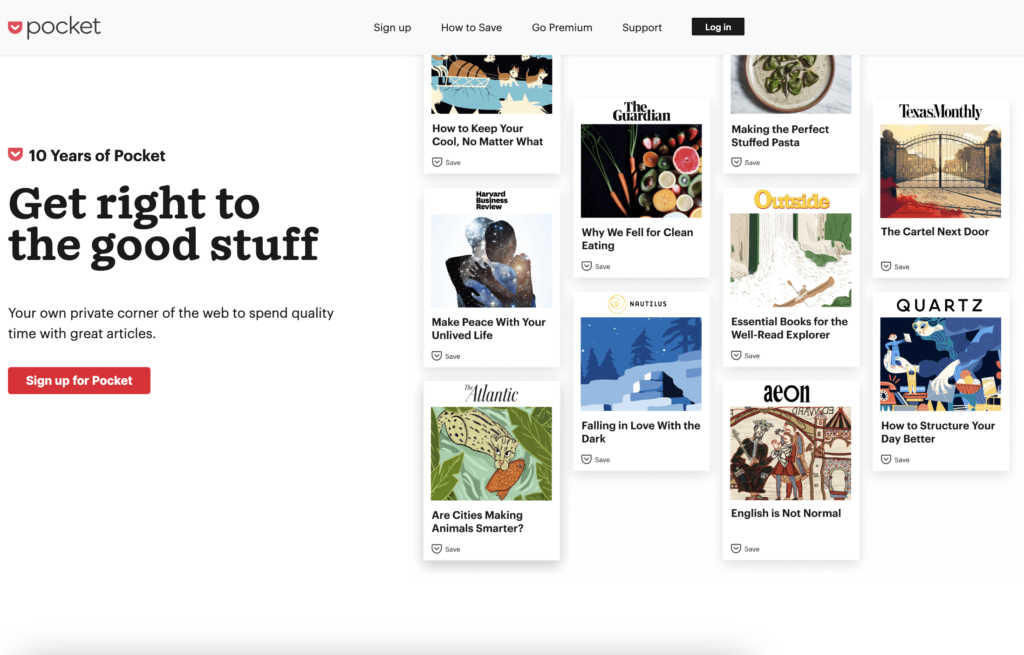Save 'The Cartel Next Door' article
This screenshot has height=655, width=1024.
[x=895, y=266]
